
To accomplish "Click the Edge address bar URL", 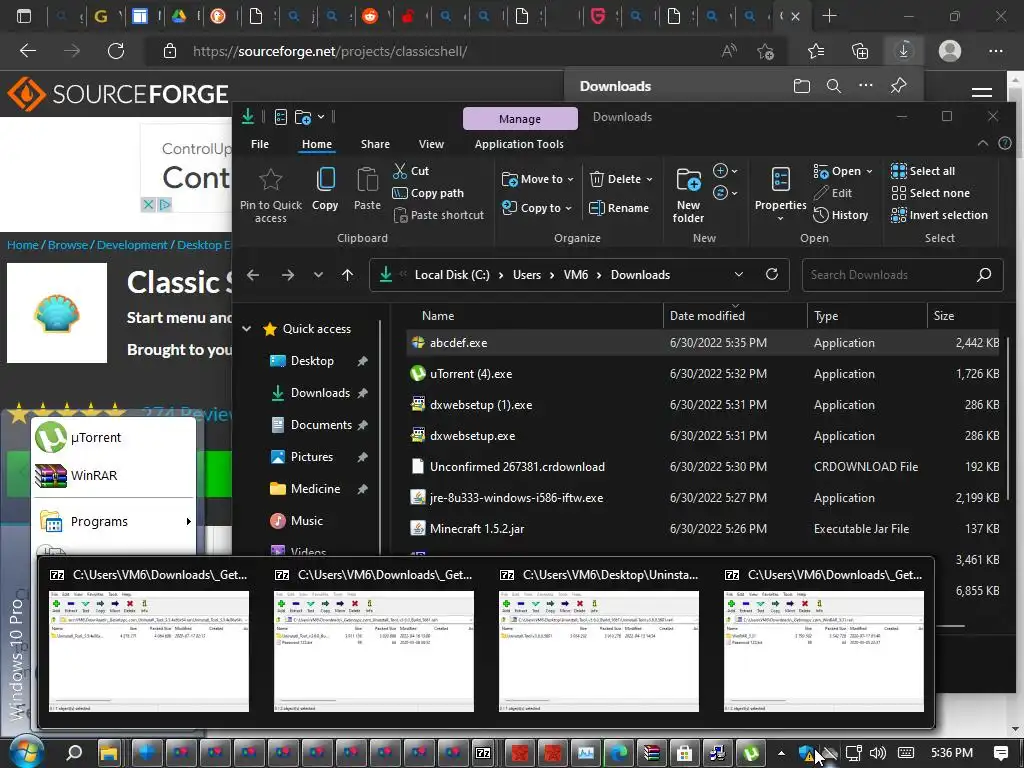I will (330, 51).
